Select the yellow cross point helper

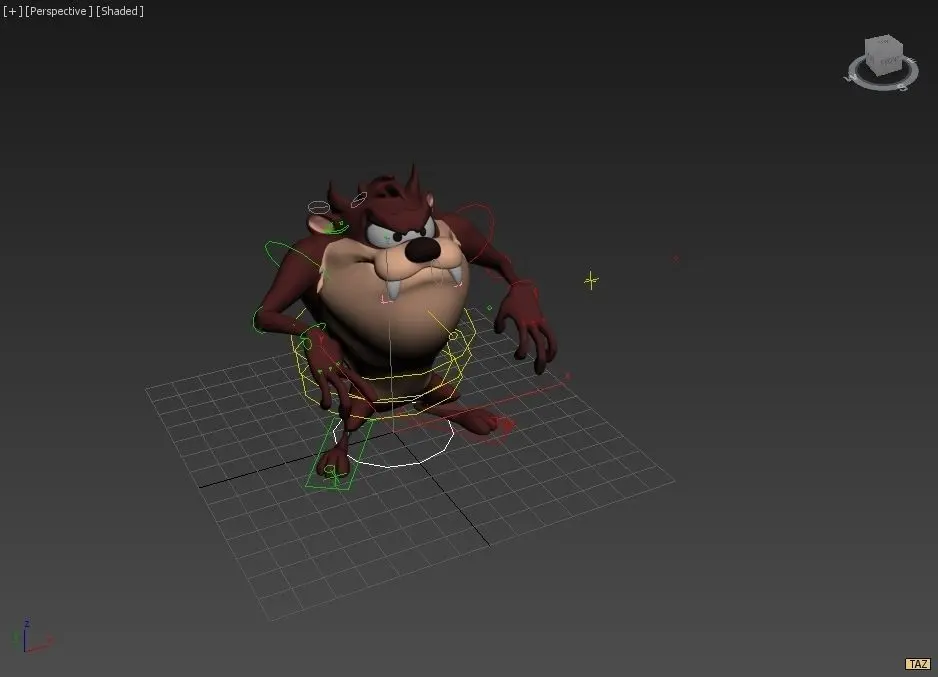click(x=591, y=280)
